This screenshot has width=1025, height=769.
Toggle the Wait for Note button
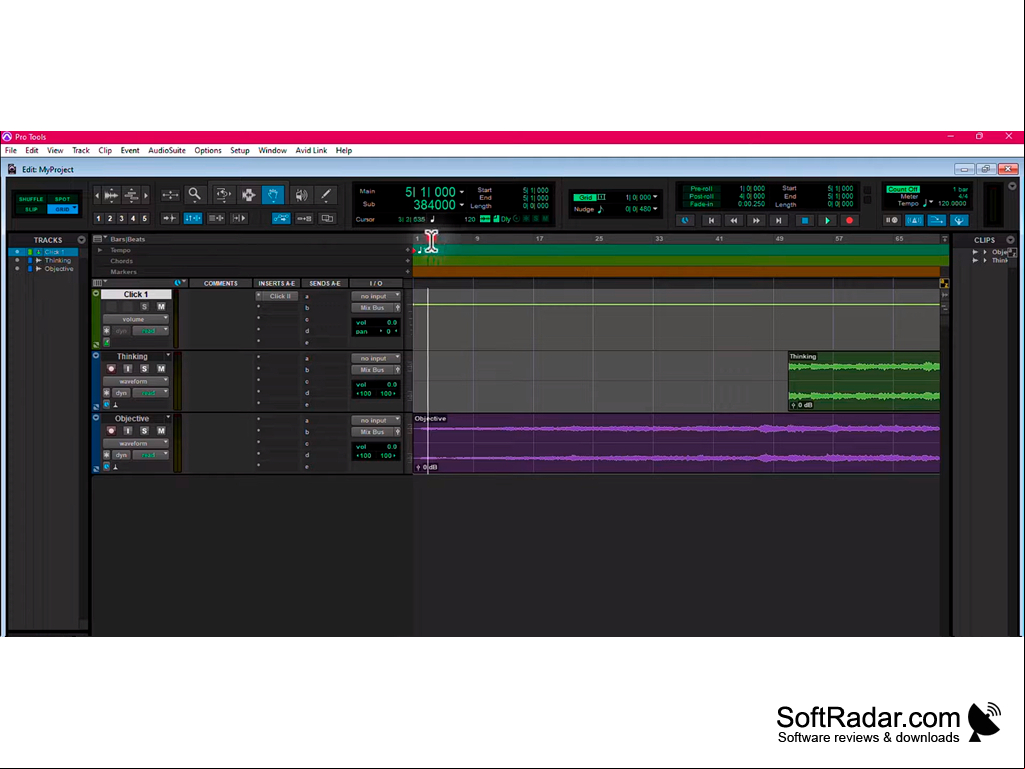tap(892, 220)
